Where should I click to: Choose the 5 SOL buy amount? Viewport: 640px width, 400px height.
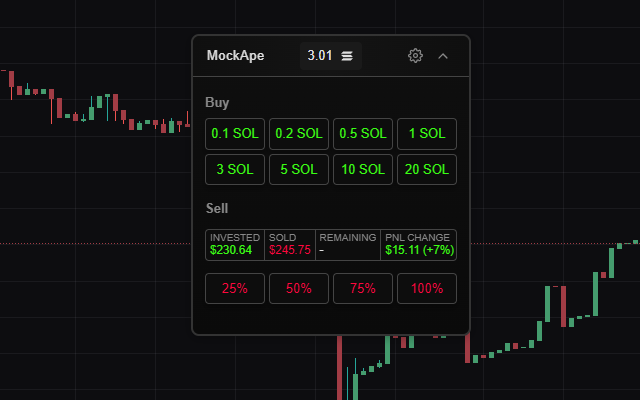click(x=298, y=169)
